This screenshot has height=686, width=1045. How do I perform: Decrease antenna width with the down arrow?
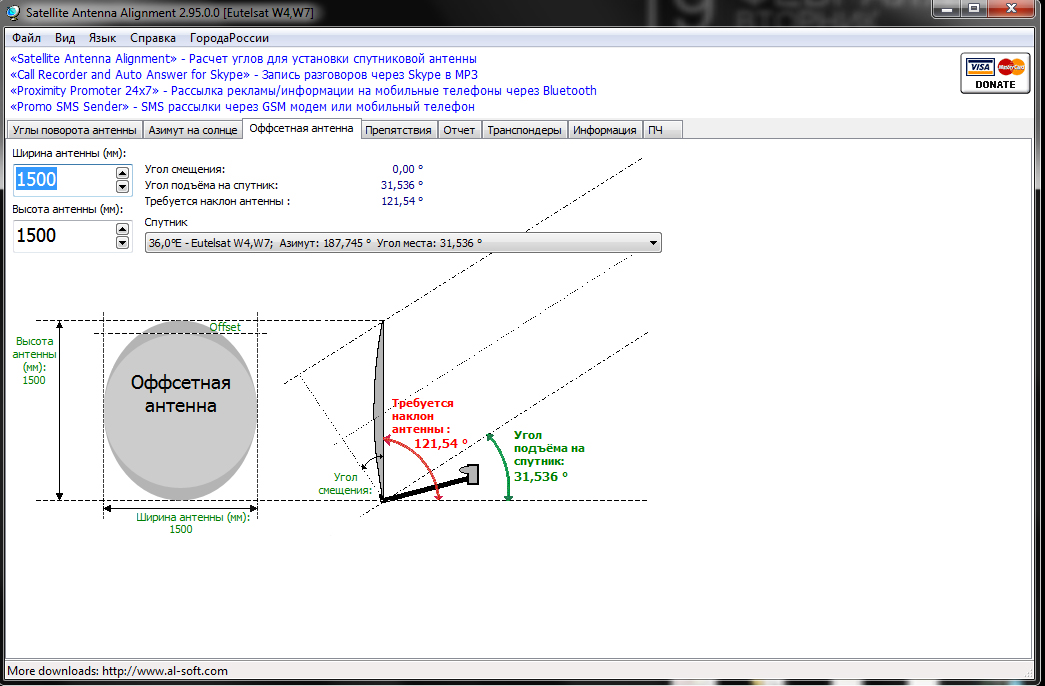tap(122, 187)
